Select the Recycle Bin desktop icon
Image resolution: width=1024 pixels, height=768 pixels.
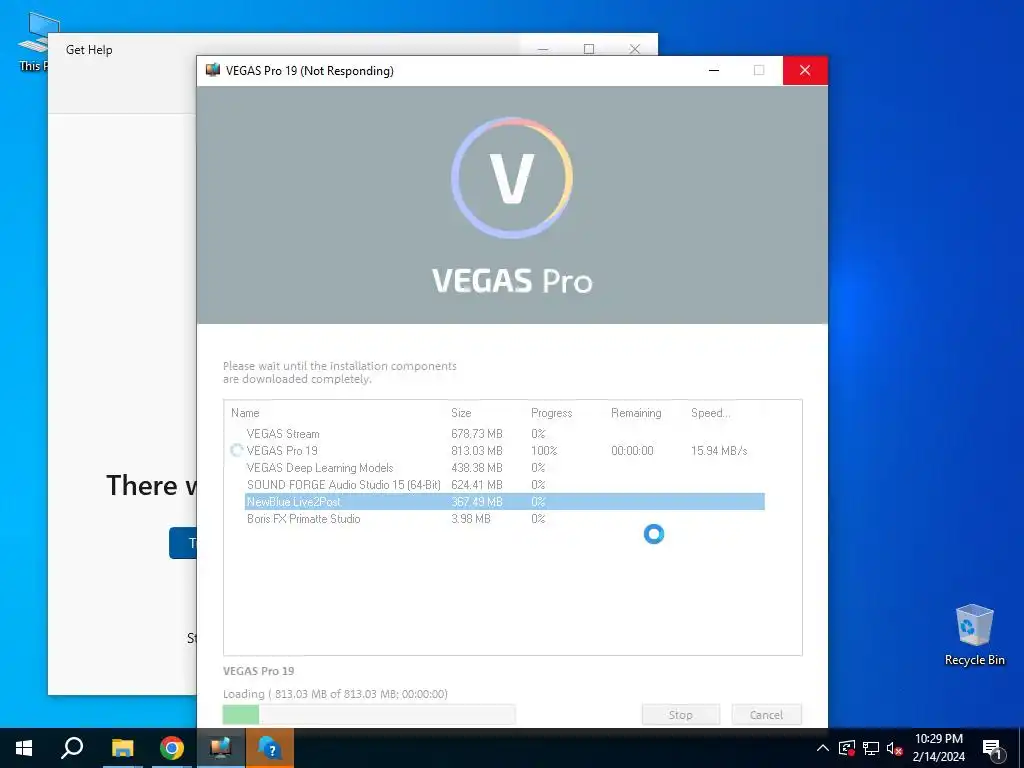974,635
